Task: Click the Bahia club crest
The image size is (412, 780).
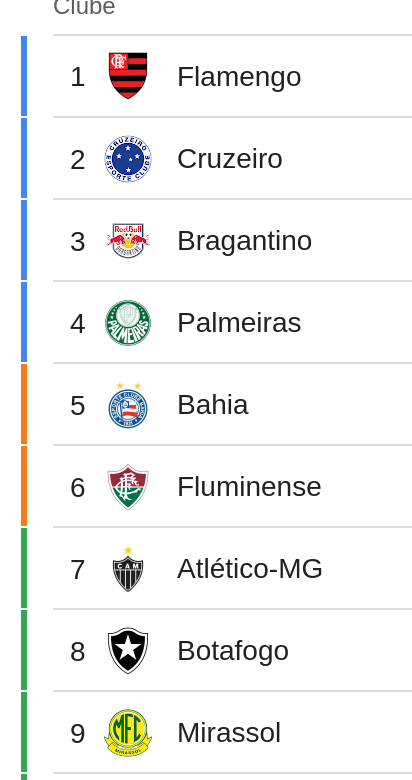Action: click(128, 405)
